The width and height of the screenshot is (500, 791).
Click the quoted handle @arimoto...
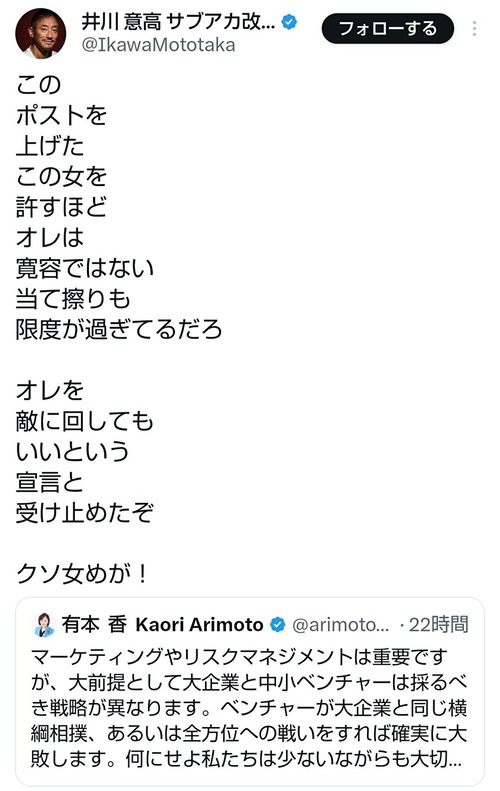tap(341, 625)
